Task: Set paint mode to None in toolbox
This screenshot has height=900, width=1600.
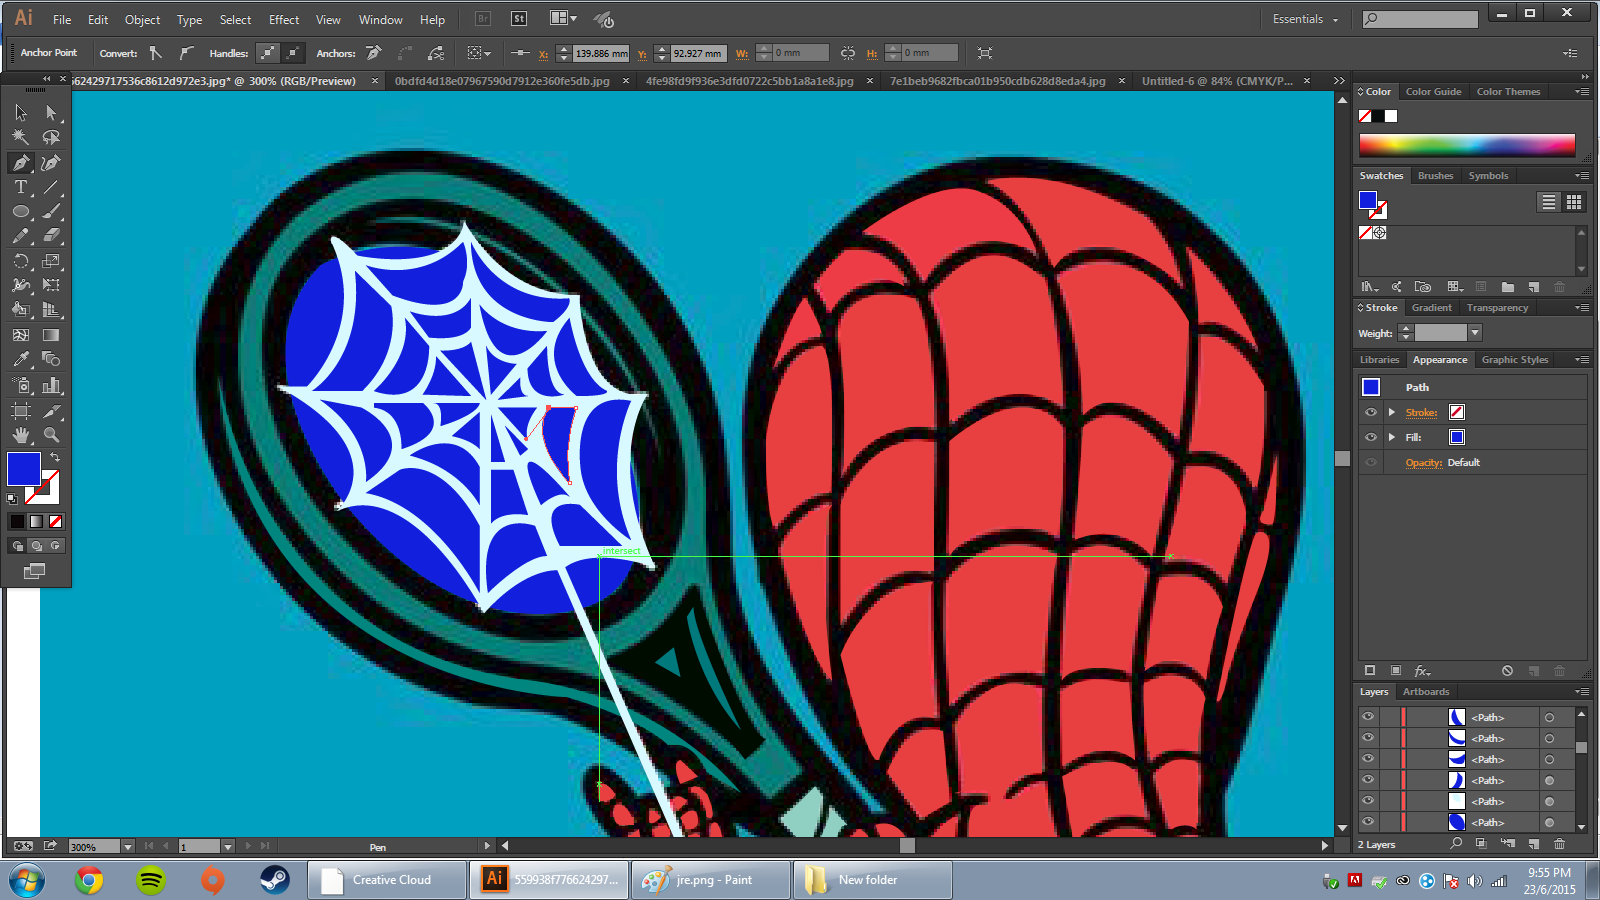Action: pos(56,521)
